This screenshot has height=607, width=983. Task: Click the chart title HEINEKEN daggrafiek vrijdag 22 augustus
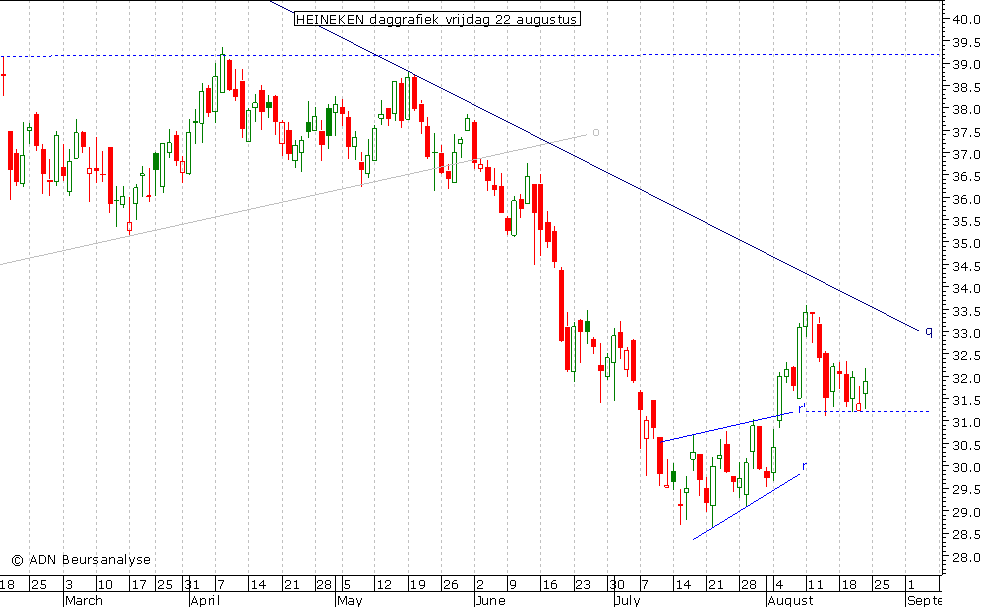click(437, 19)
